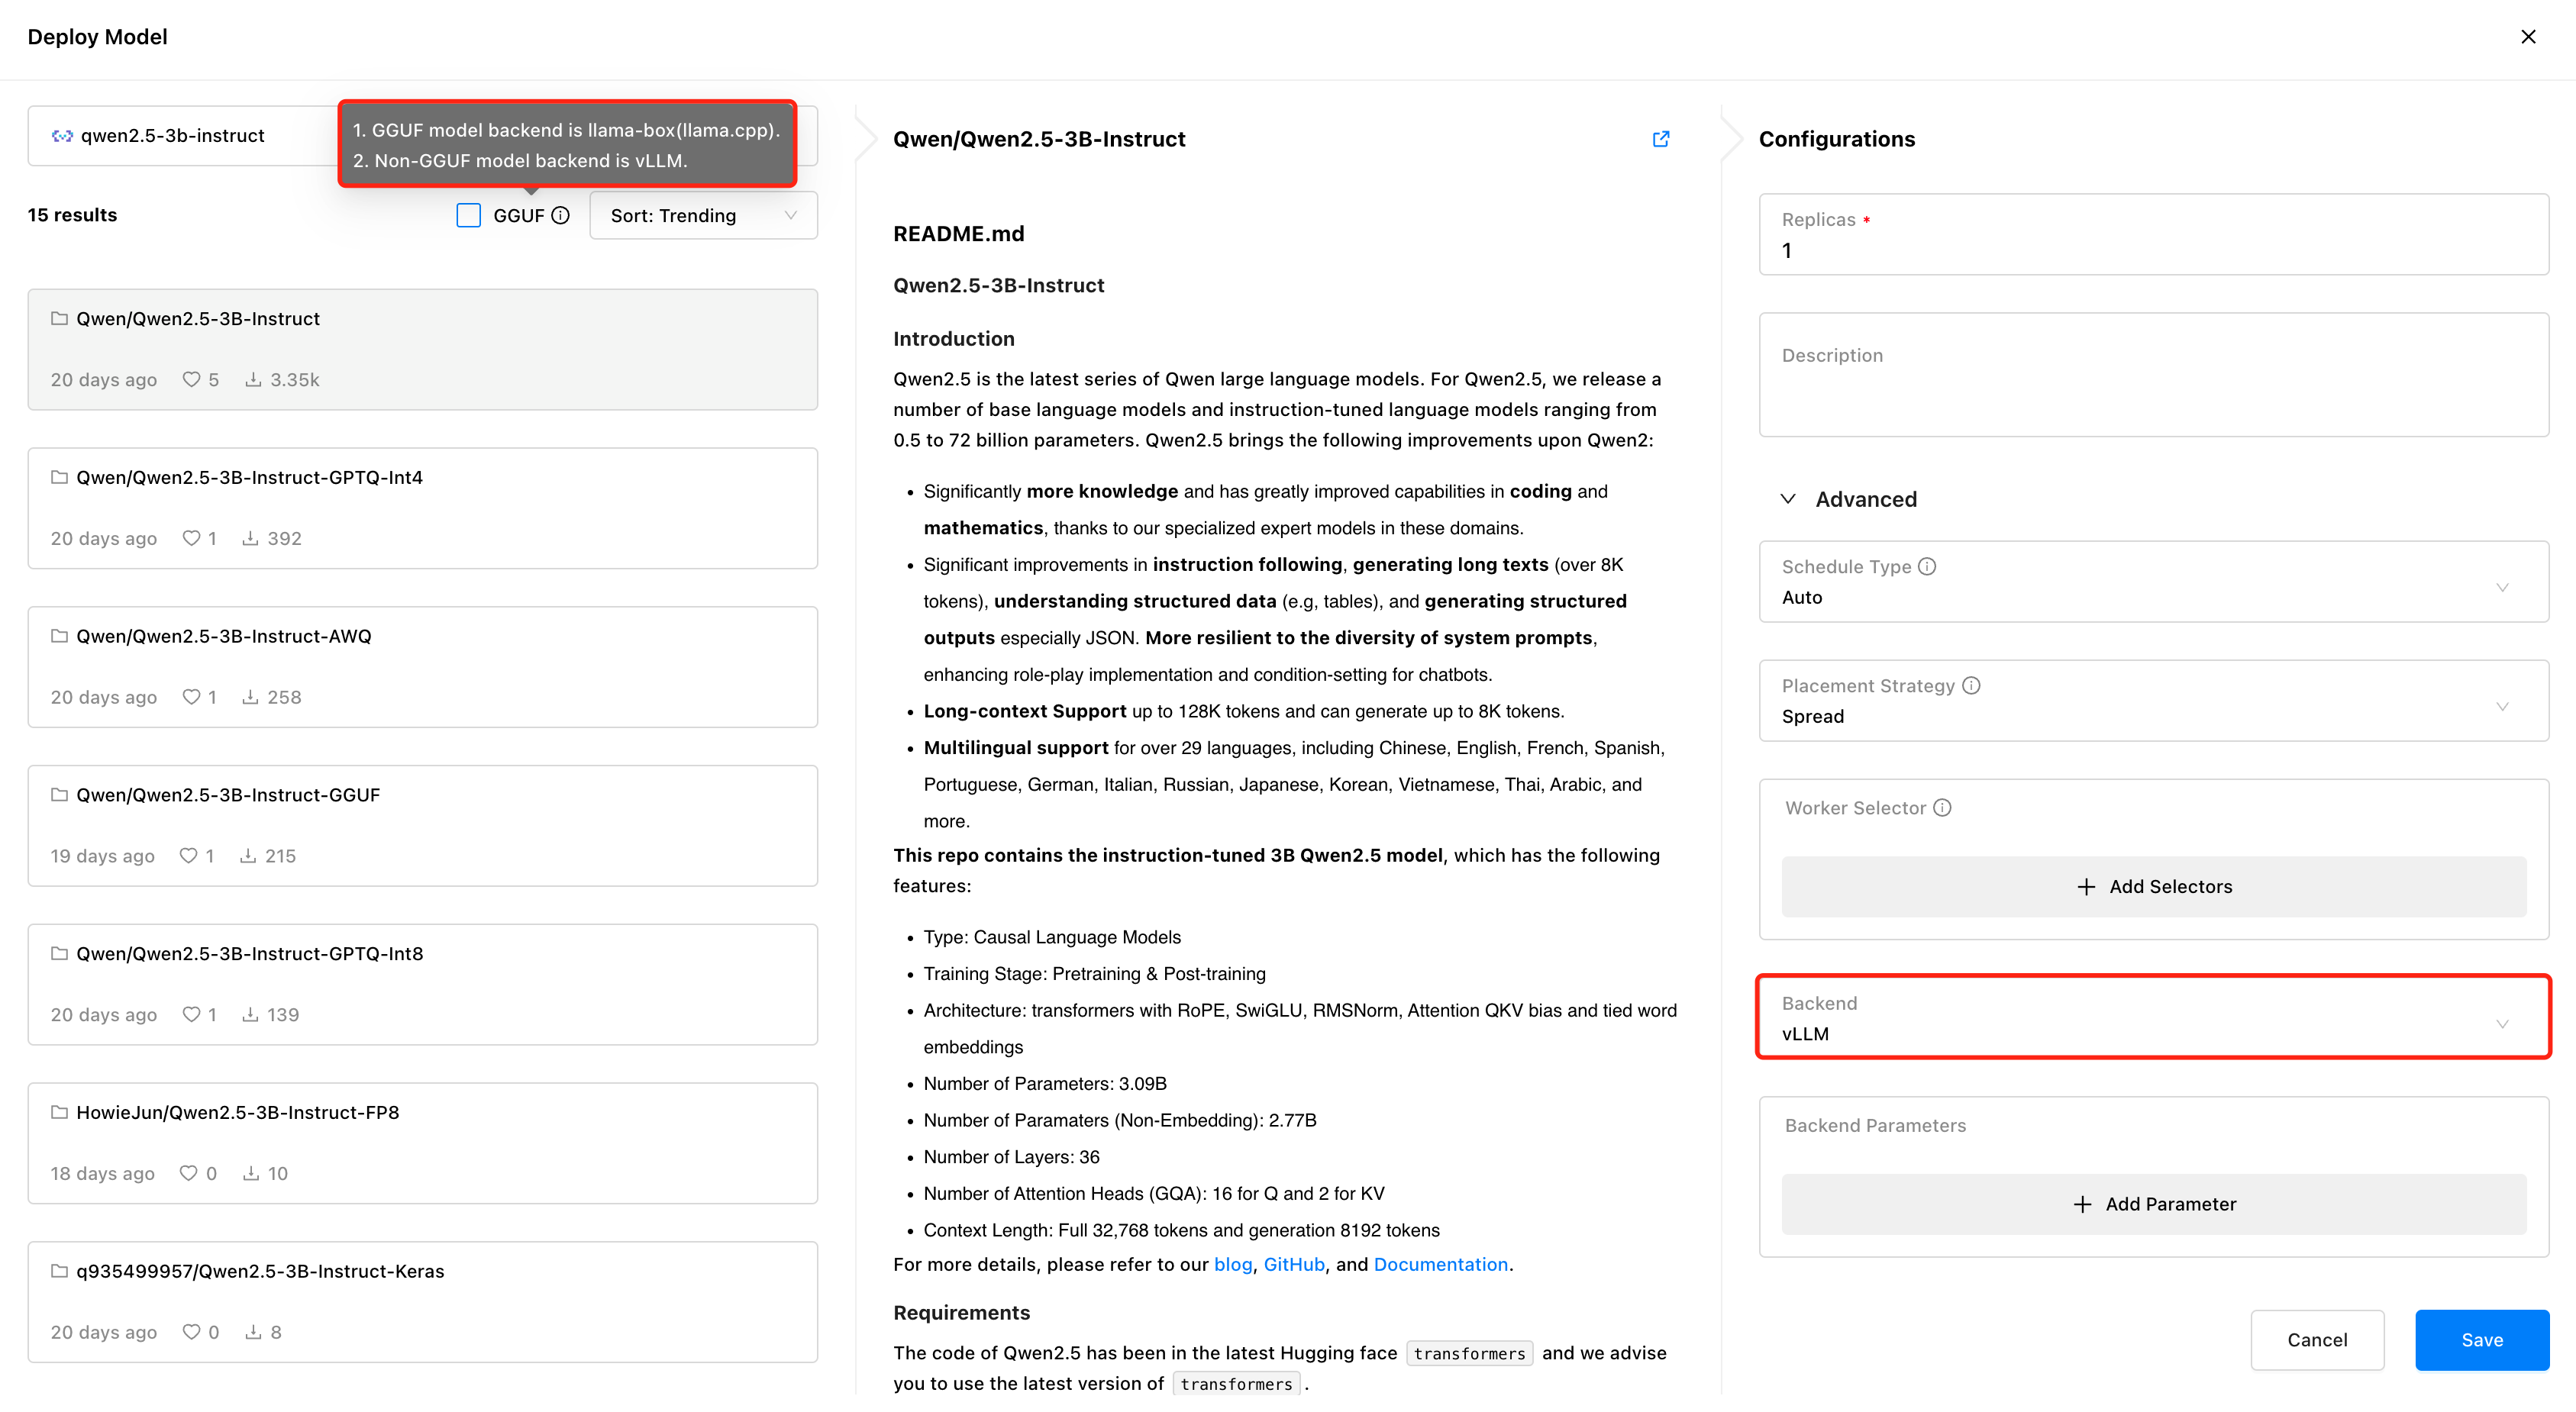Open the GitHub link in README
This screenshot has height=1412, width=2576.
(1293, 1264)
